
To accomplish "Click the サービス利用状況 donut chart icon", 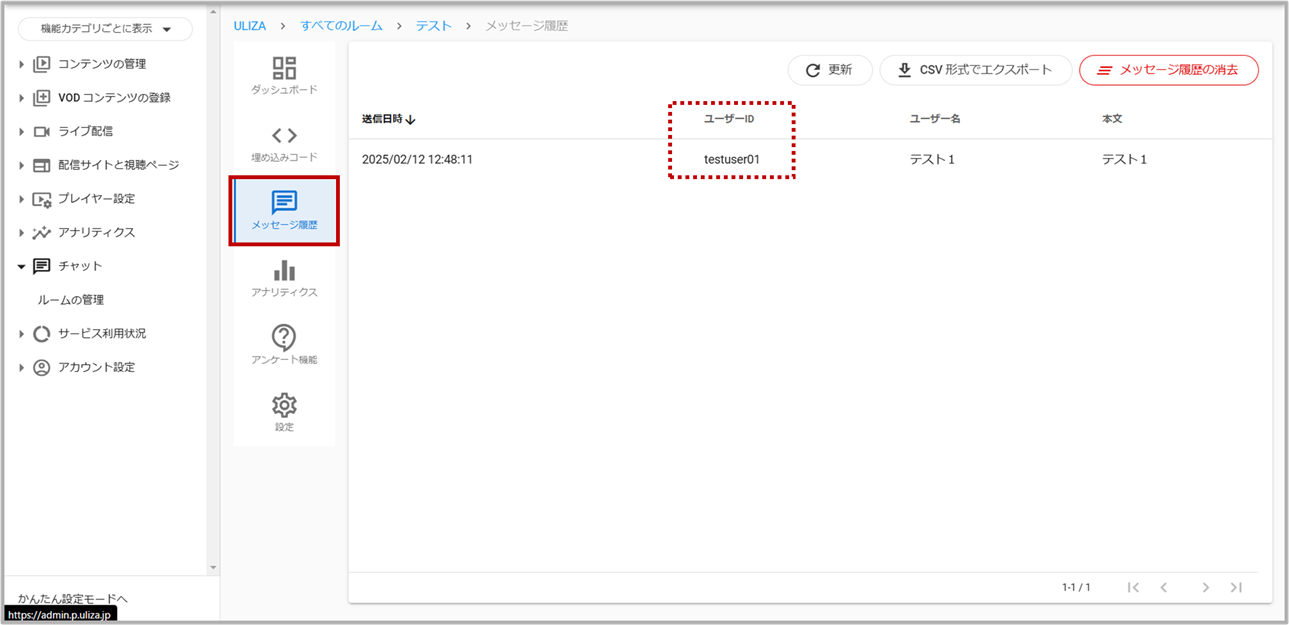I will [42, 334].
